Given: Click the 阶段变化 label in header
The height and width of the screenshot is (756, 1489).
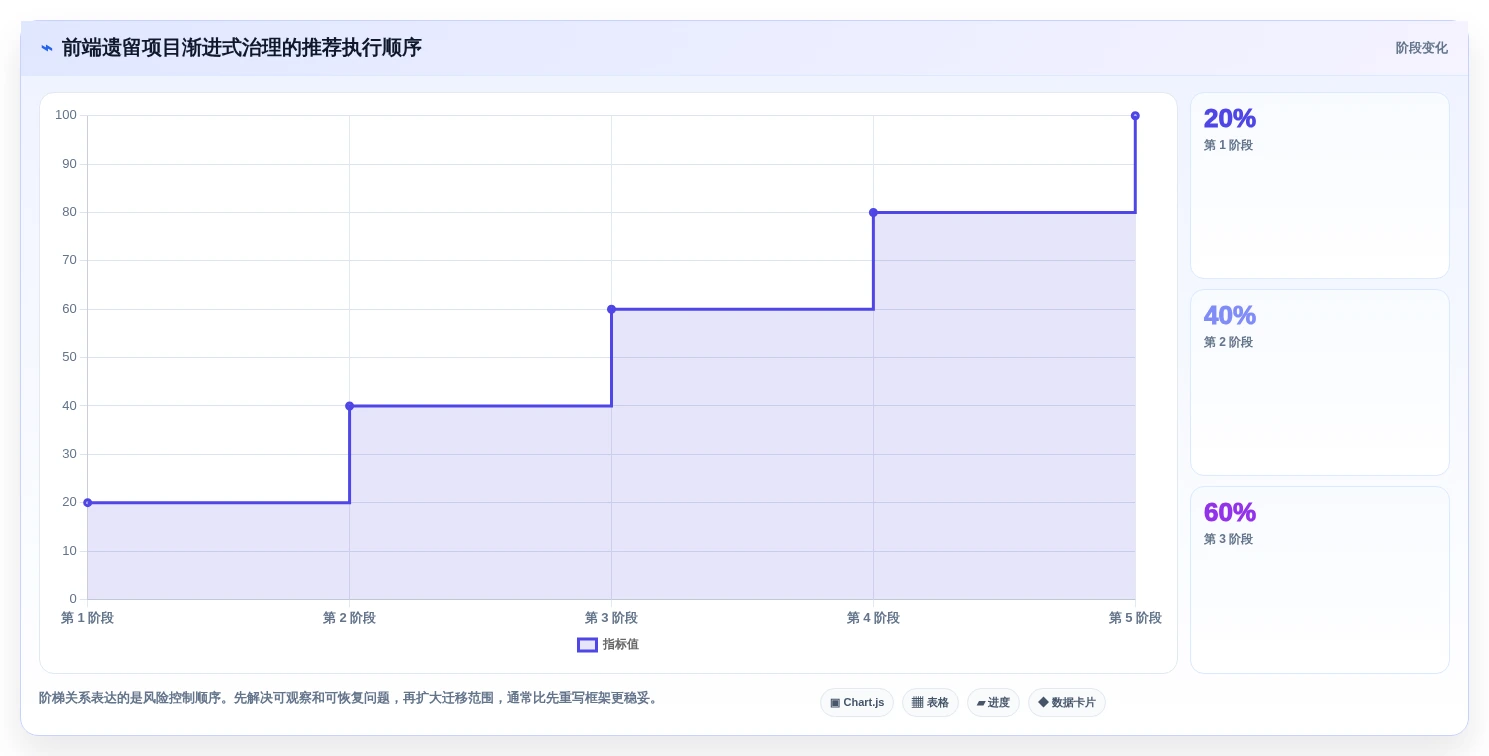Looking at the screenshot, I should pyautogui.click(x=1421, y=48).
